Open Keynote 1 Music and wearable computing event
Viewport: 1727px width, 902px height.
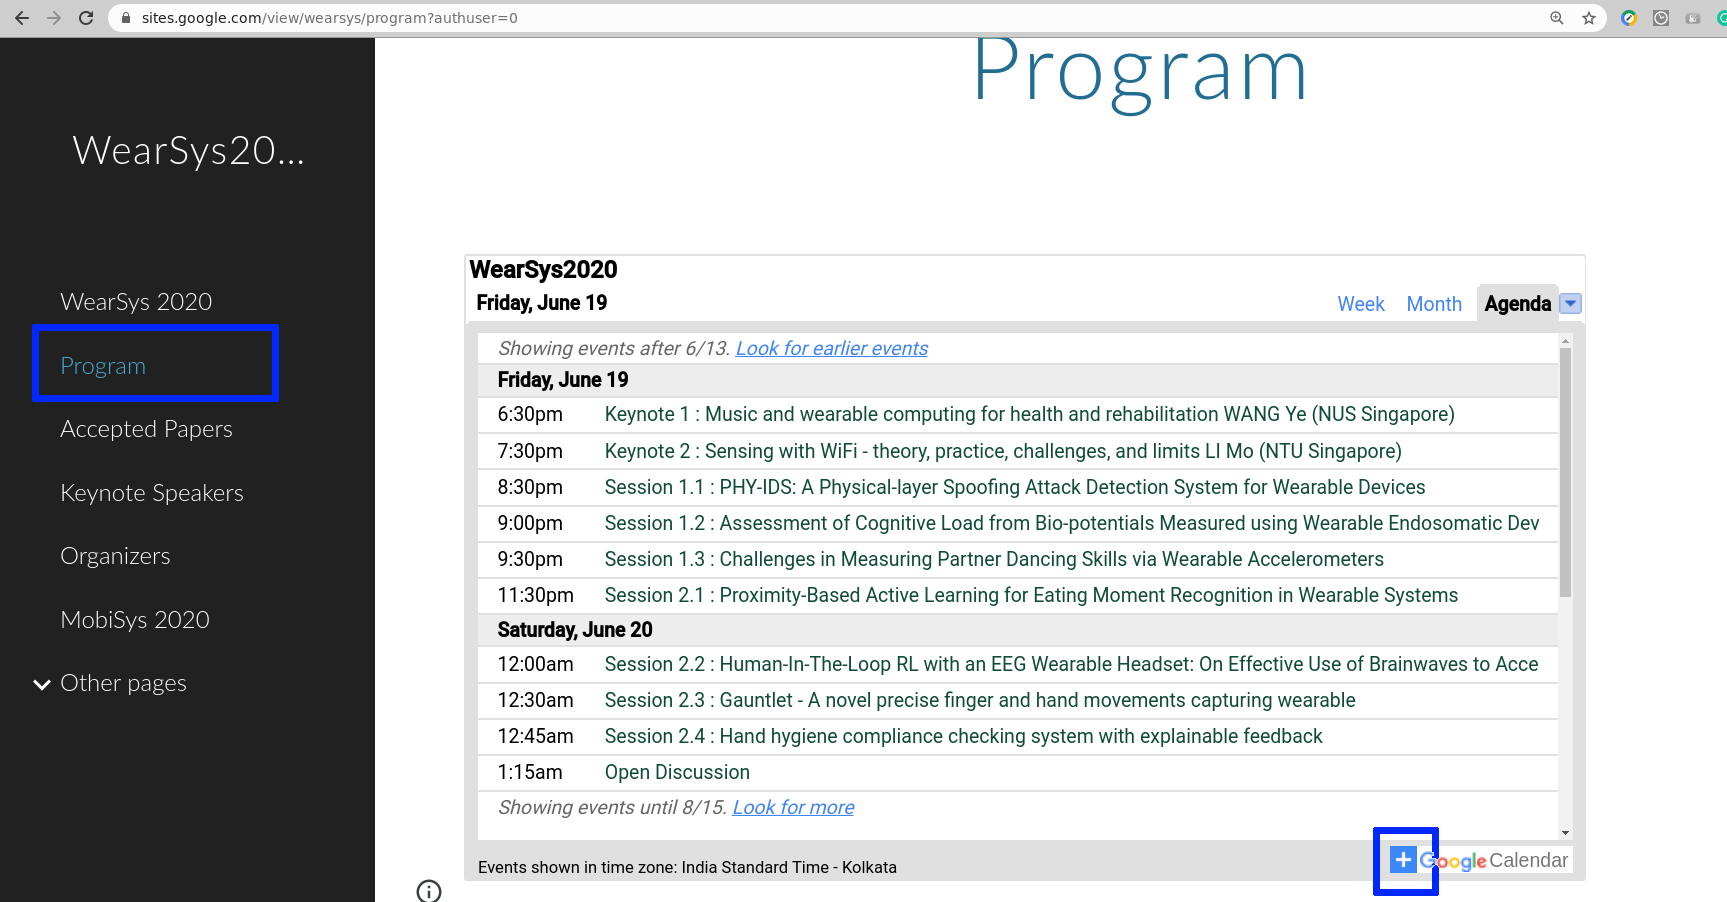tap(1029, 414)
